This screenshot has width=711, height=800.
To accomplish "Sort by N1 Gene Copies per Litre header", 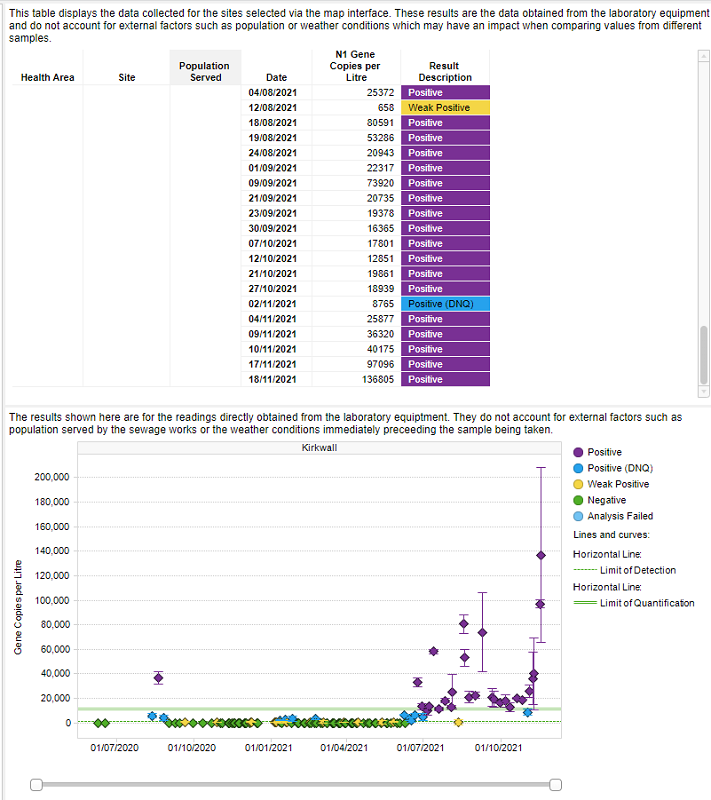I will [x=356, y=66].
